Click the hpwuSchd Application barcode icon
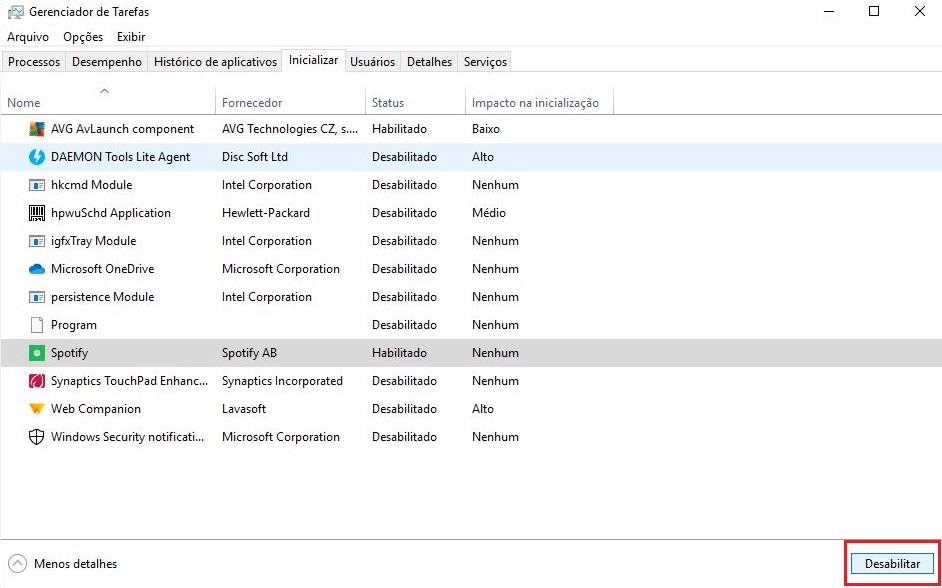The width and height of the screenshot is (942, 588). click(37, 213)
